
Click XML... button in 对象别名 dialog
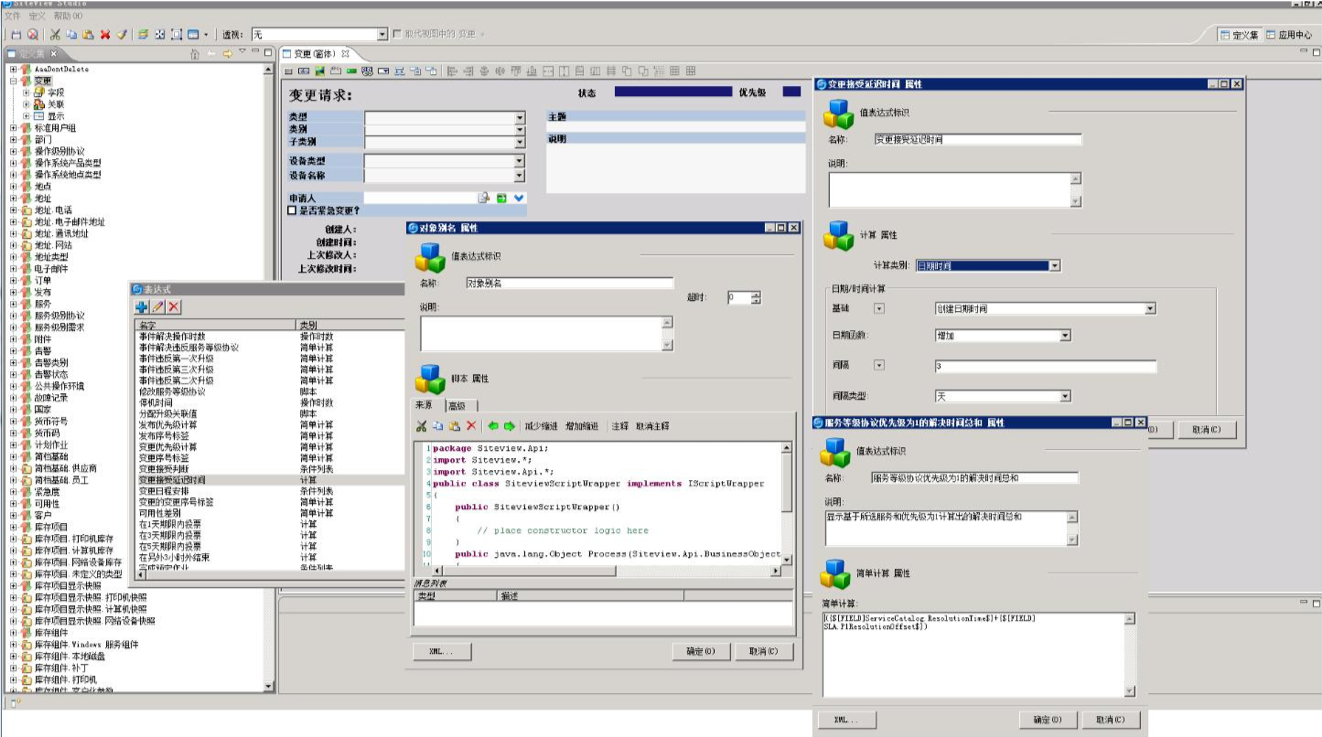pos(442,652)
